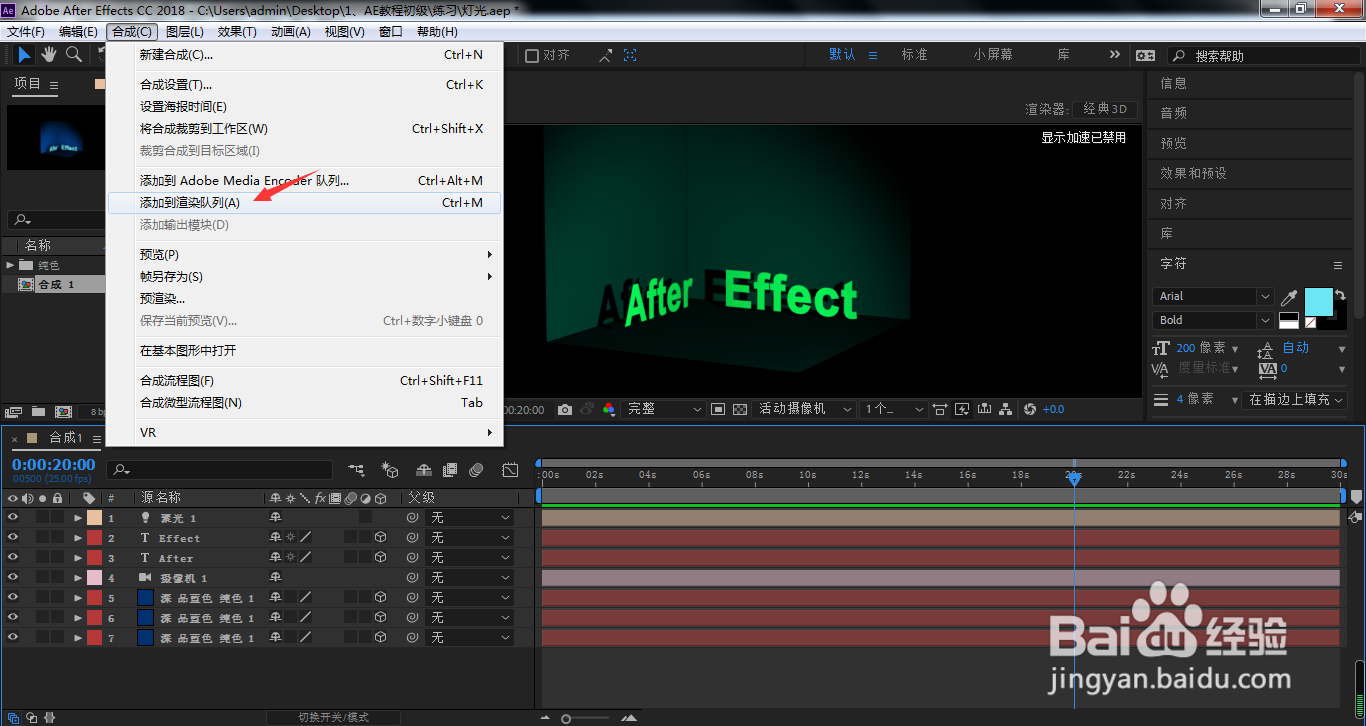1366x726 pixels.
Task: Select the Hand tool
Action: tap(49, 54)
